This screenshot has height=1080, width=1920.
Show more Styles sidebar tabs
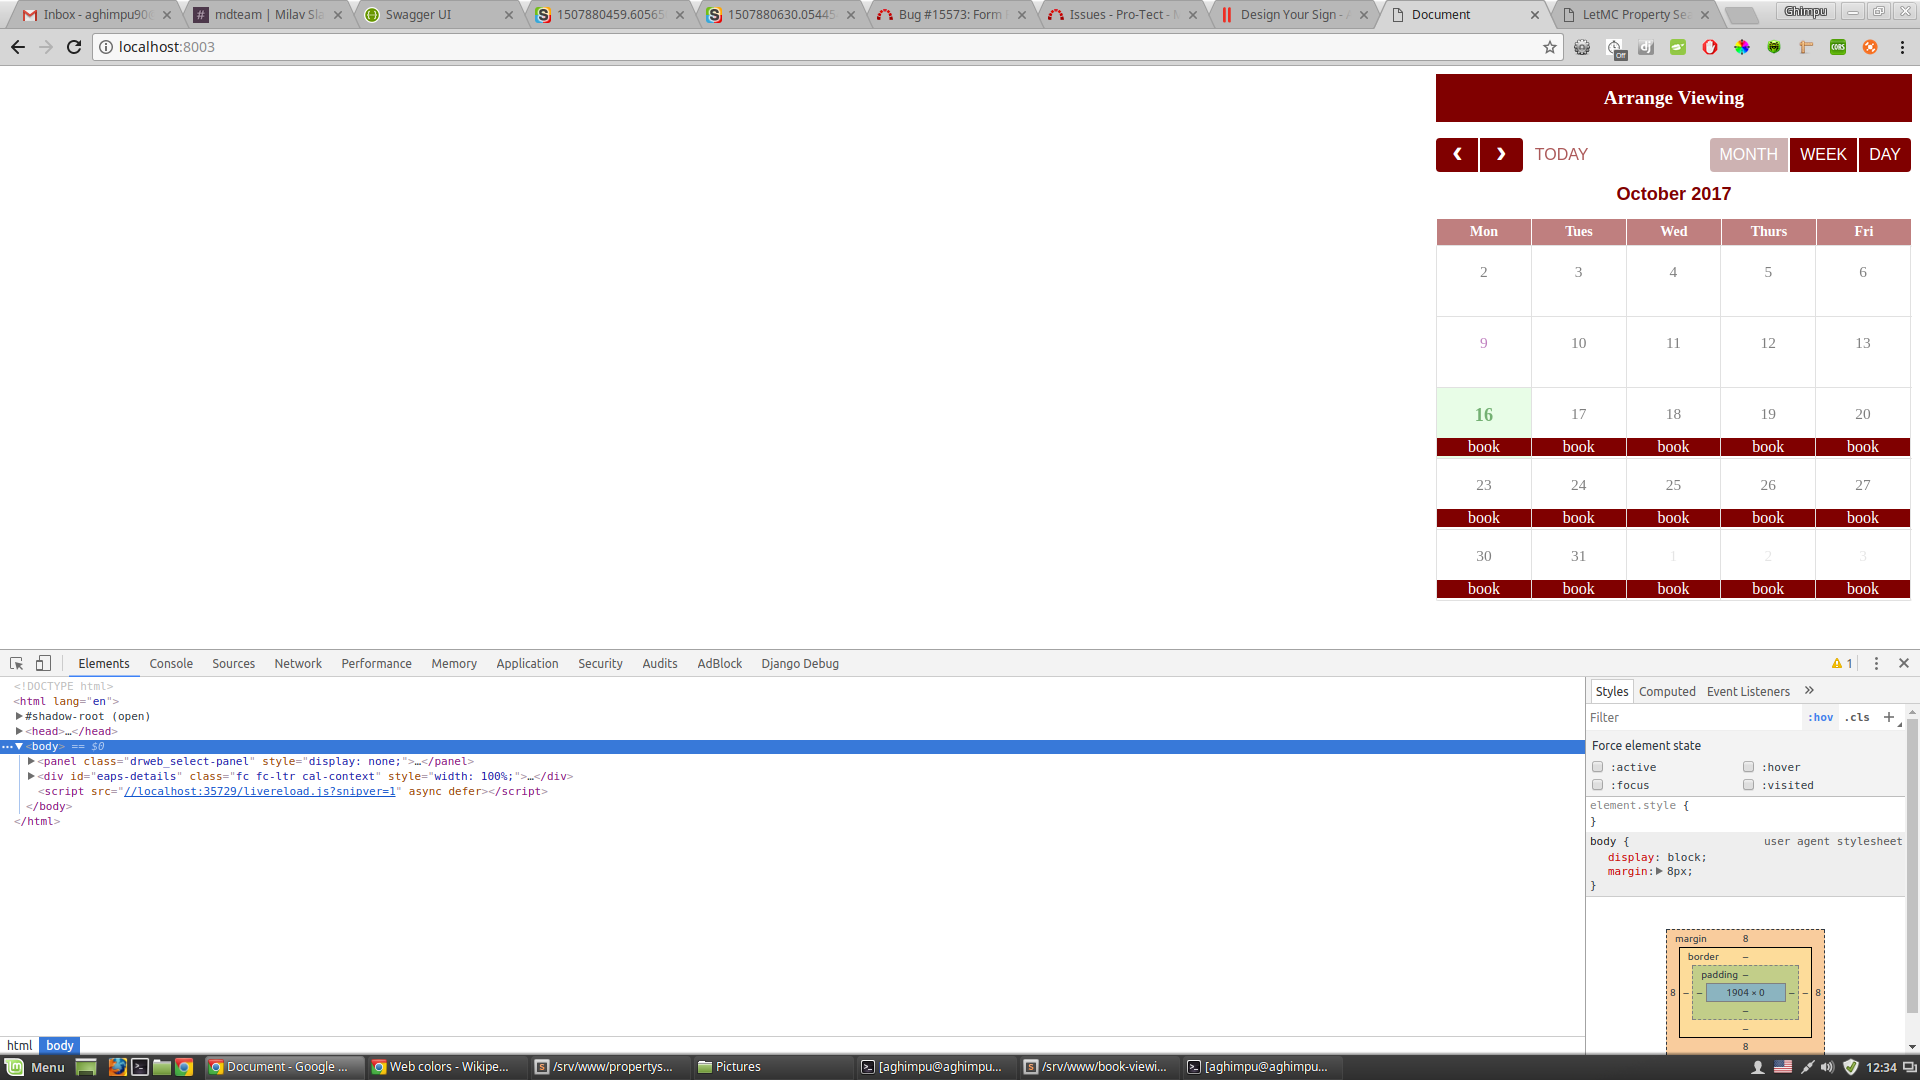pyautogui.click(x=1809, y=691)
